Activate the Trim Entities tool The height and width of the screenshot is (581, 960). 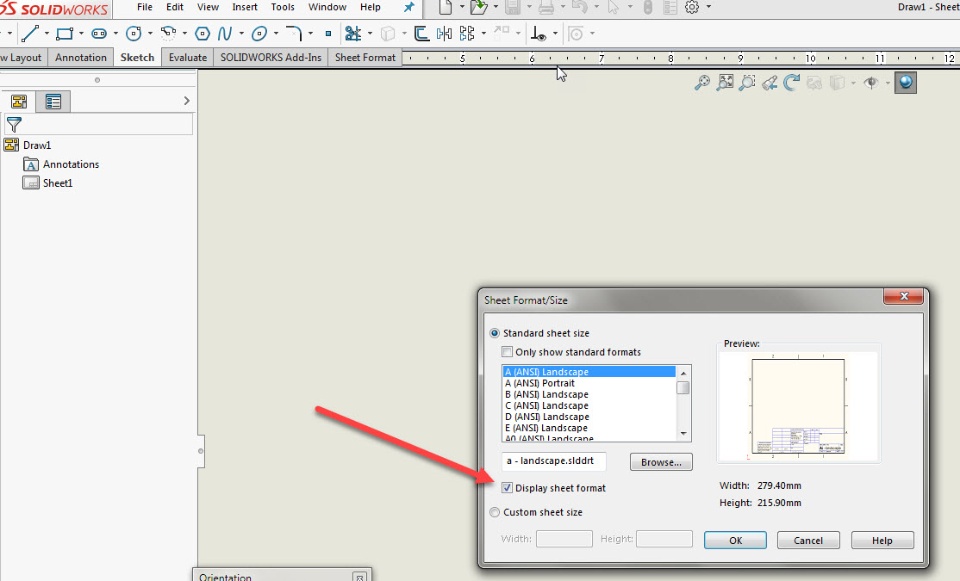coord(353,33)
